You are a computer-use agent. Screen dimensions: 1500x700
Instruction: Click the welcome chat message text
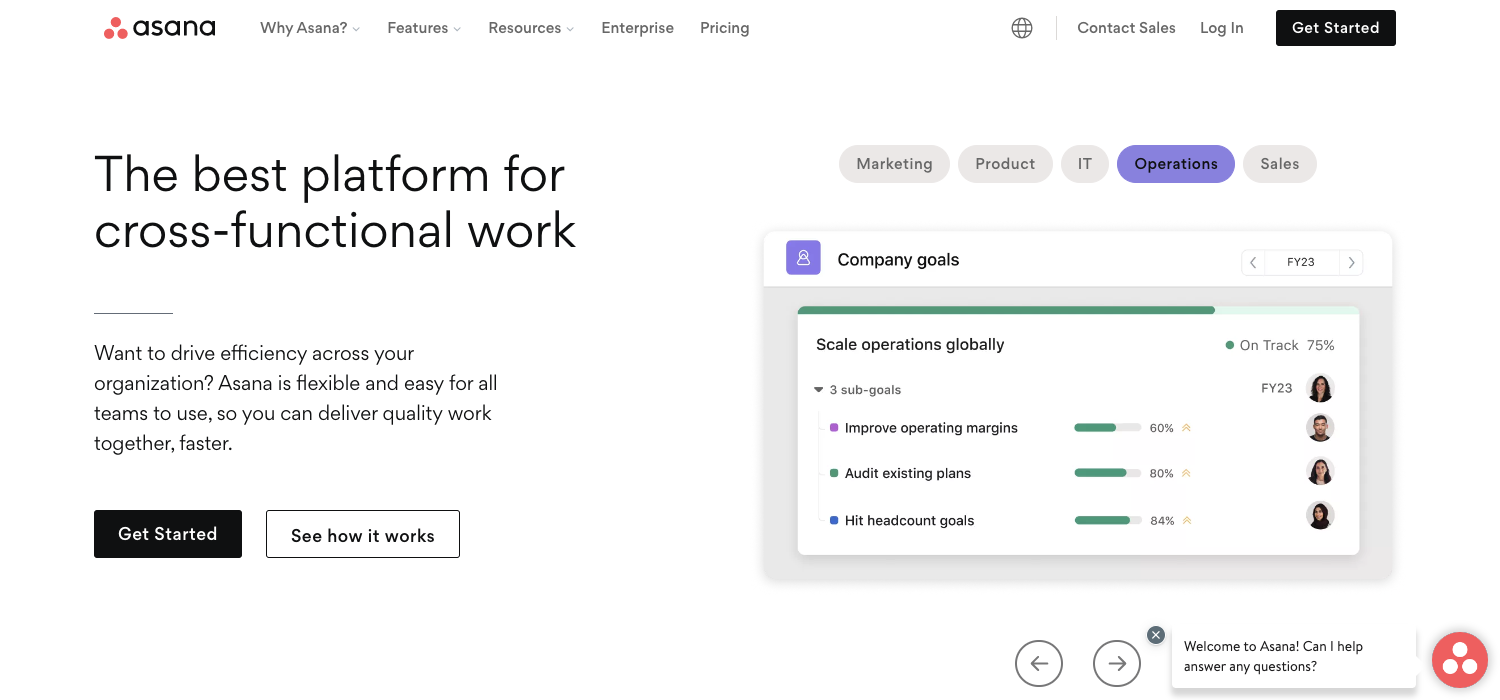pyautogui.click(x=1273, y=656)
